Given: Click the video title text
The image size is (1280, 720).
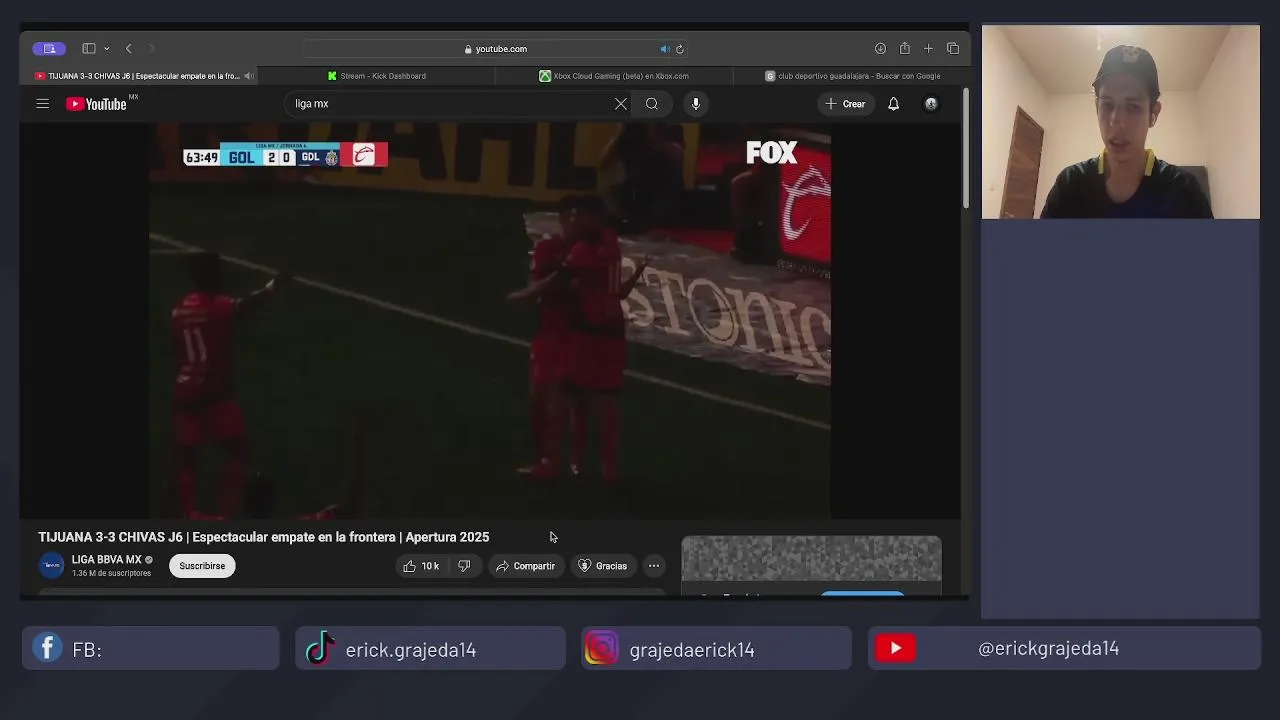Looking at the screenshot, I should click(x=264, y=537).
